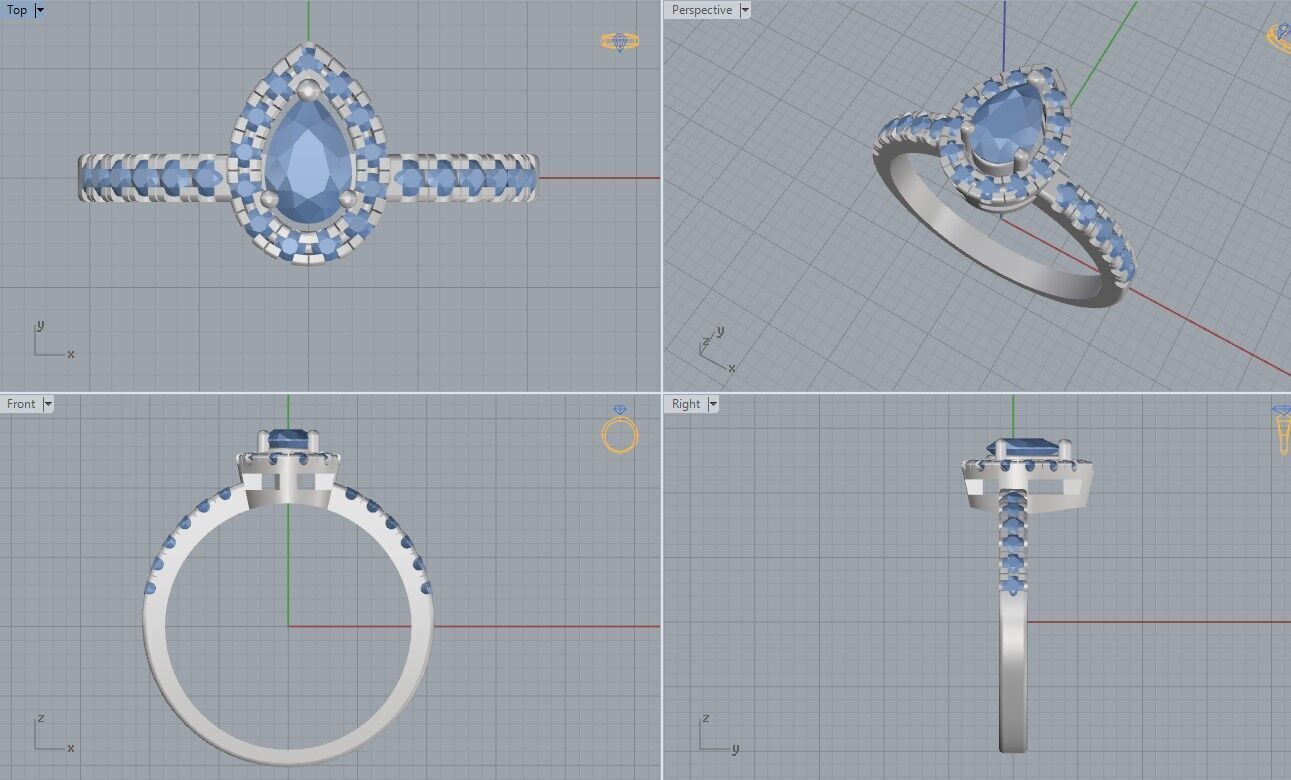Click the Right viewport title label
The width and height of the screenshot is (1291, 780).
686,404
